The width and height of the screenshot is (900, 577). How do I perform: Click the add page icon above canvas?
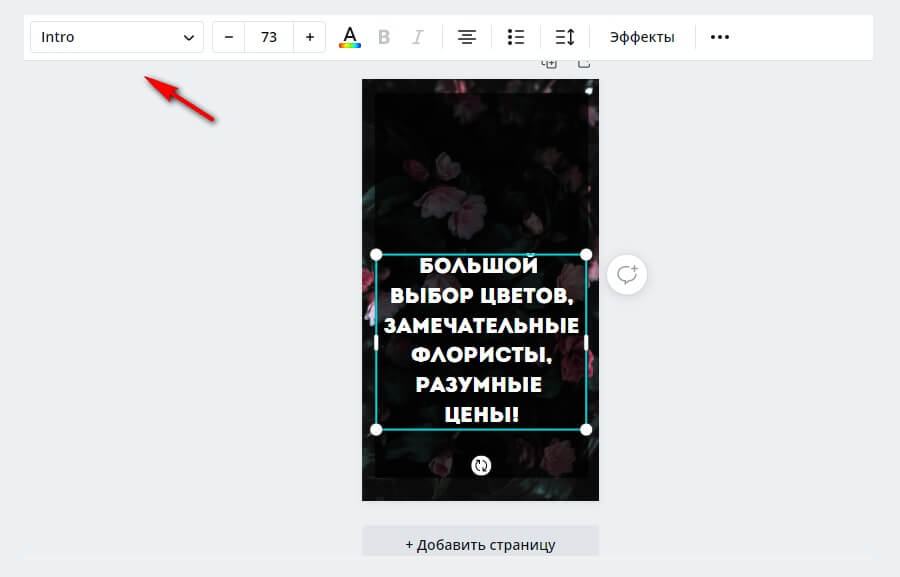pyautogui.click(x=584, y=64)
